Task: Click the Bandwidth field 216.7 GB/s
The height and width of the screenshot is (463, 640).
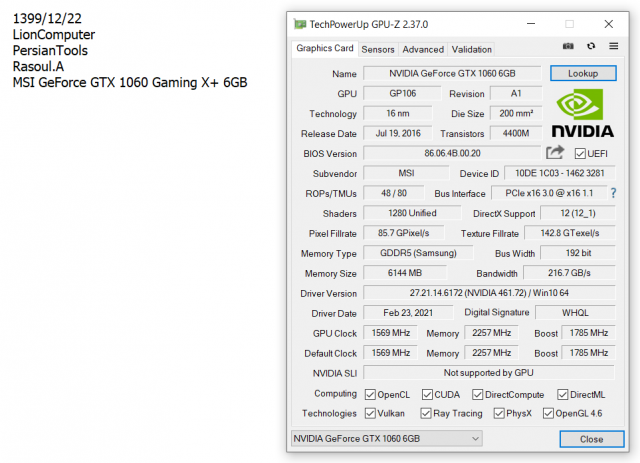Action: click(x=569, y=273)
